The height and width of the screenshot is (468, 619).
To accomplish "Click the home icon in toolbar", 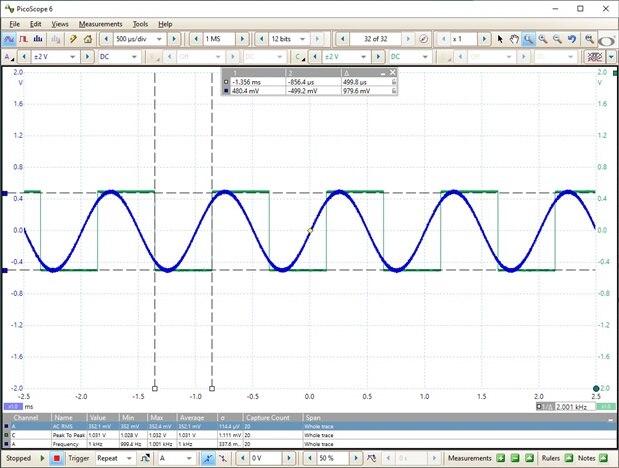I will coord(88,39).
